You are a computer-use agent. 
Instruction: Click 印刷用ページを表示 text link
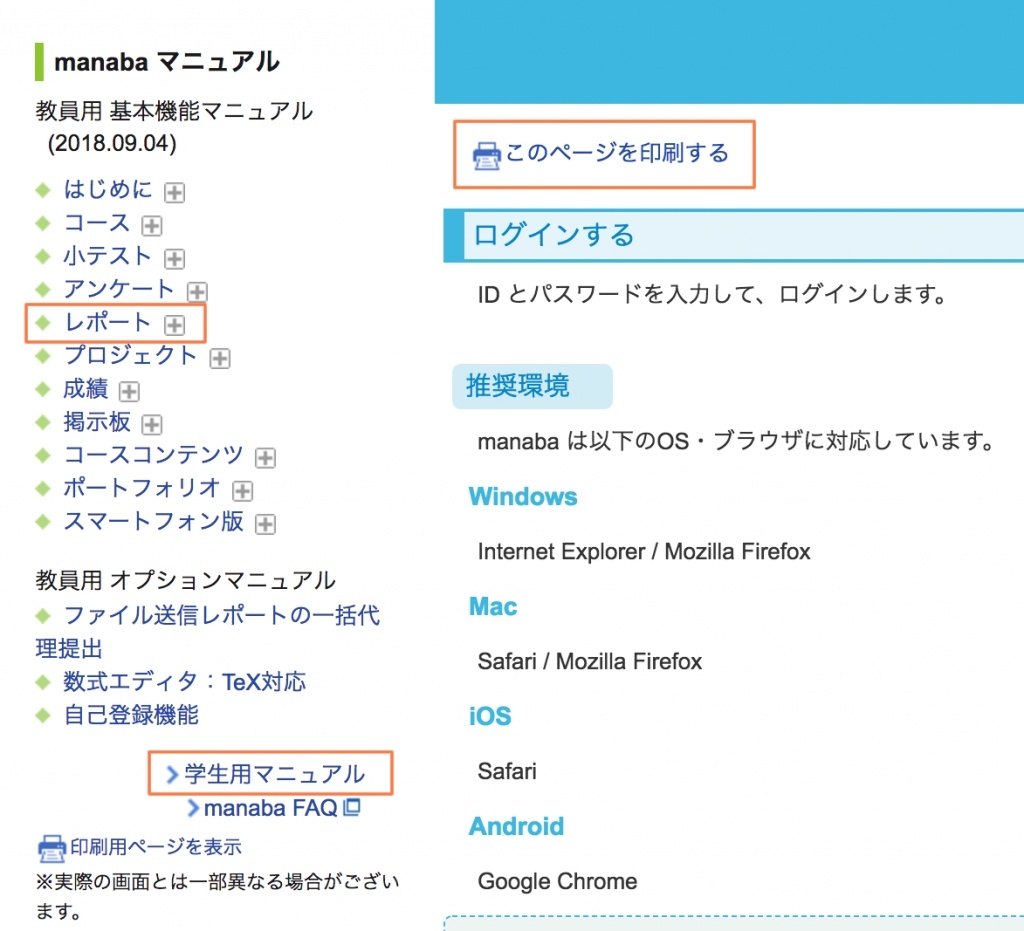coord(156,847)
